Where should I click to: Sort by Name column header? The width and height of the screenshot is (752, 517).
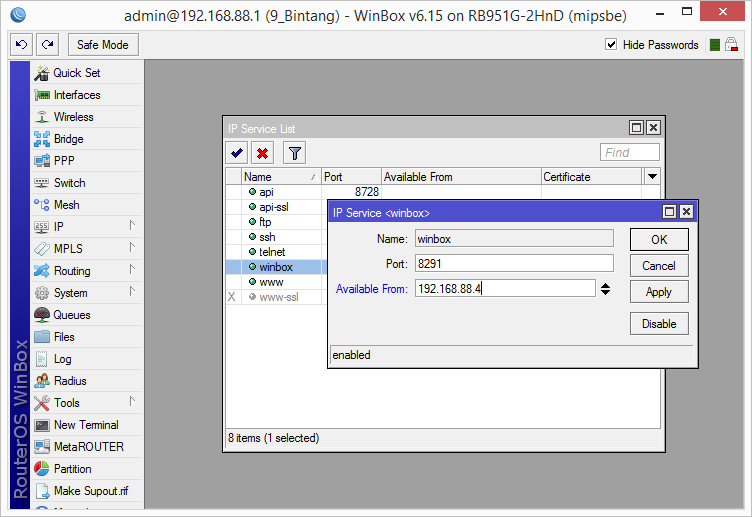click(x=281, y=177)
